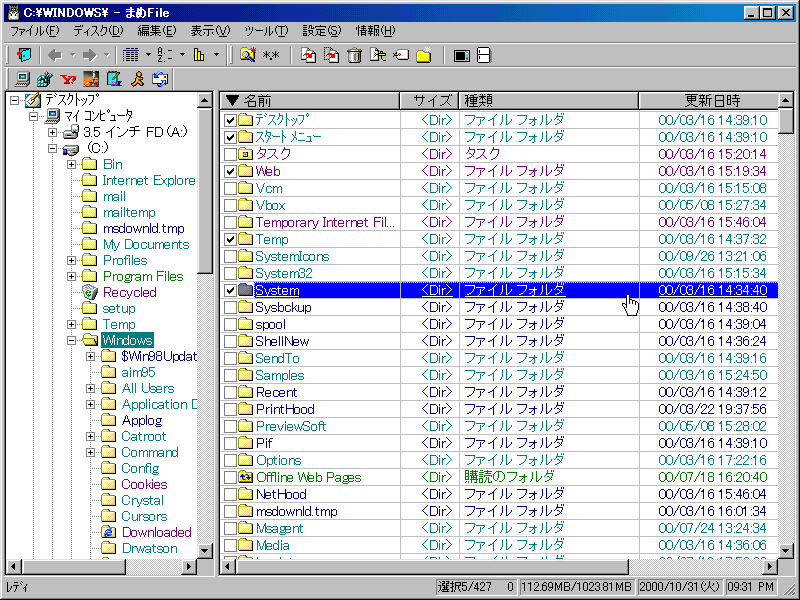Click the folder tree scroll up arrow

[x=205, y=99]
